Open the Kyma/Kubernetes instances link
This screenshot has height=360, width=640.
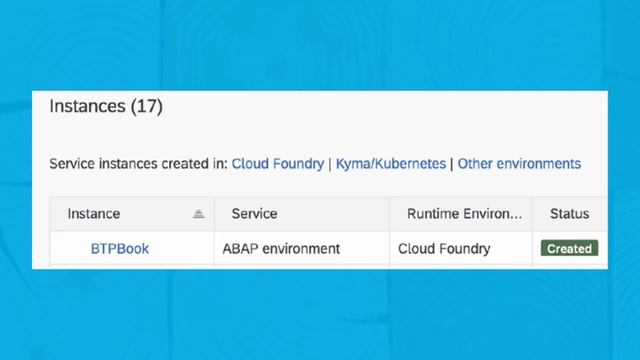[x=391, y=164]
